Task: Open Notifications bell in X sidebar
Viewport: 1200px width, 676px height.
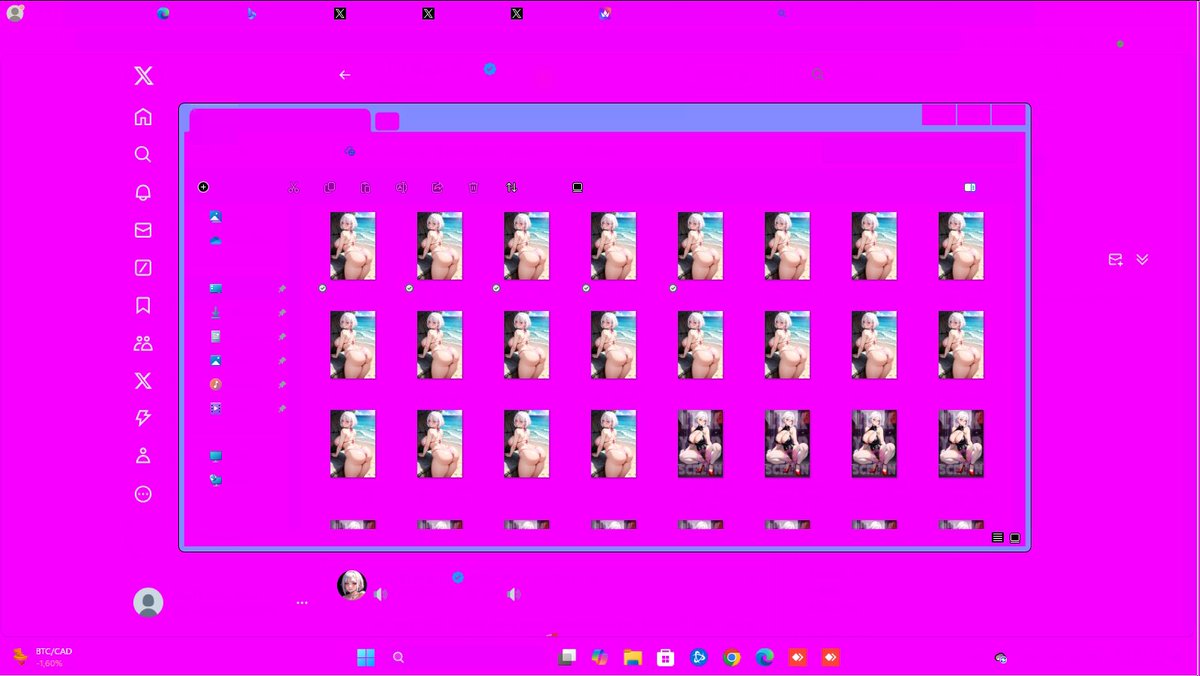Action: pyautogui.click(x=143, y=192)
